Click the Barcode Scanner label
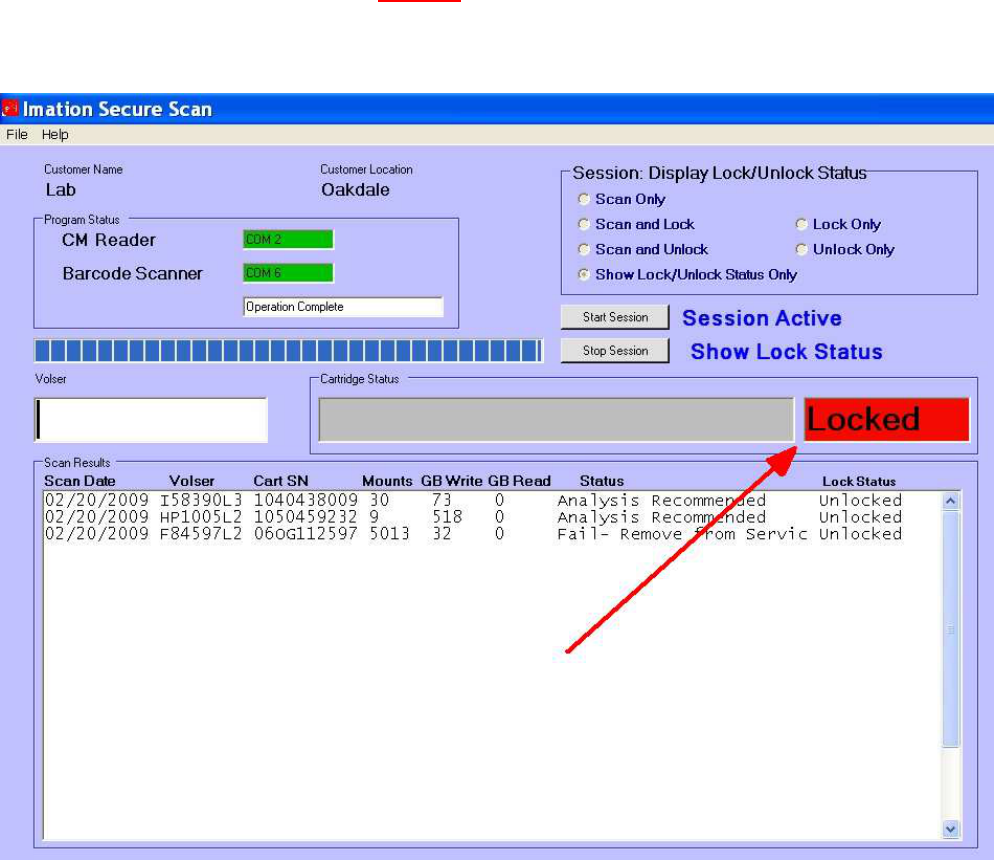The image size is (994, 860). 132,274
